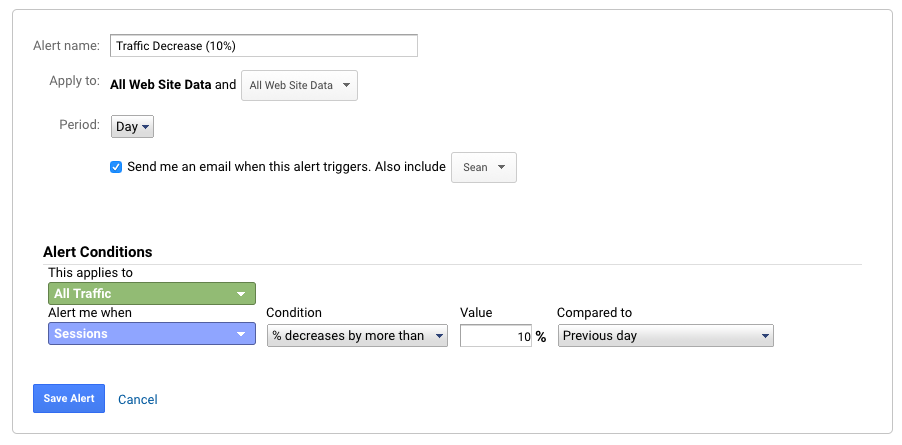Click the Value percentage input box
Screen dimensions: 902x445
[496, 337]
